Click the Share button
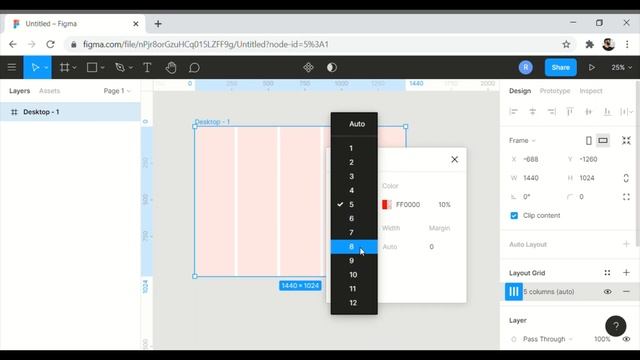The image size is (640, 360). tap(560, 67)
